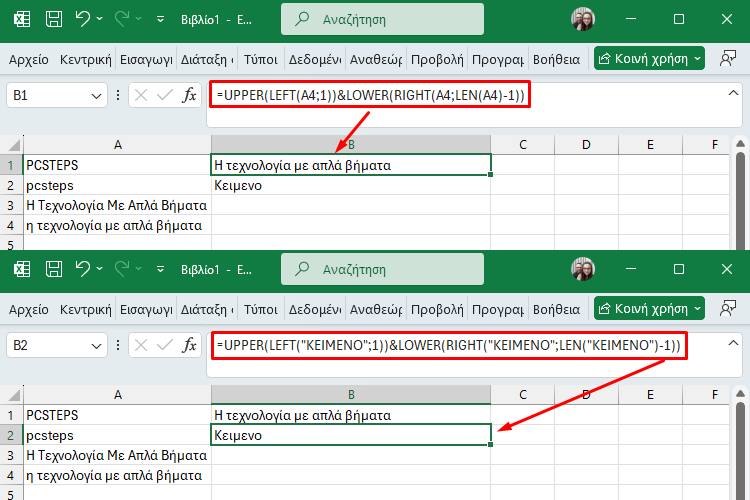This screenshot has height=500, width=750.
Task: Click the Excel logo in the top window
Action: (22, 19)
